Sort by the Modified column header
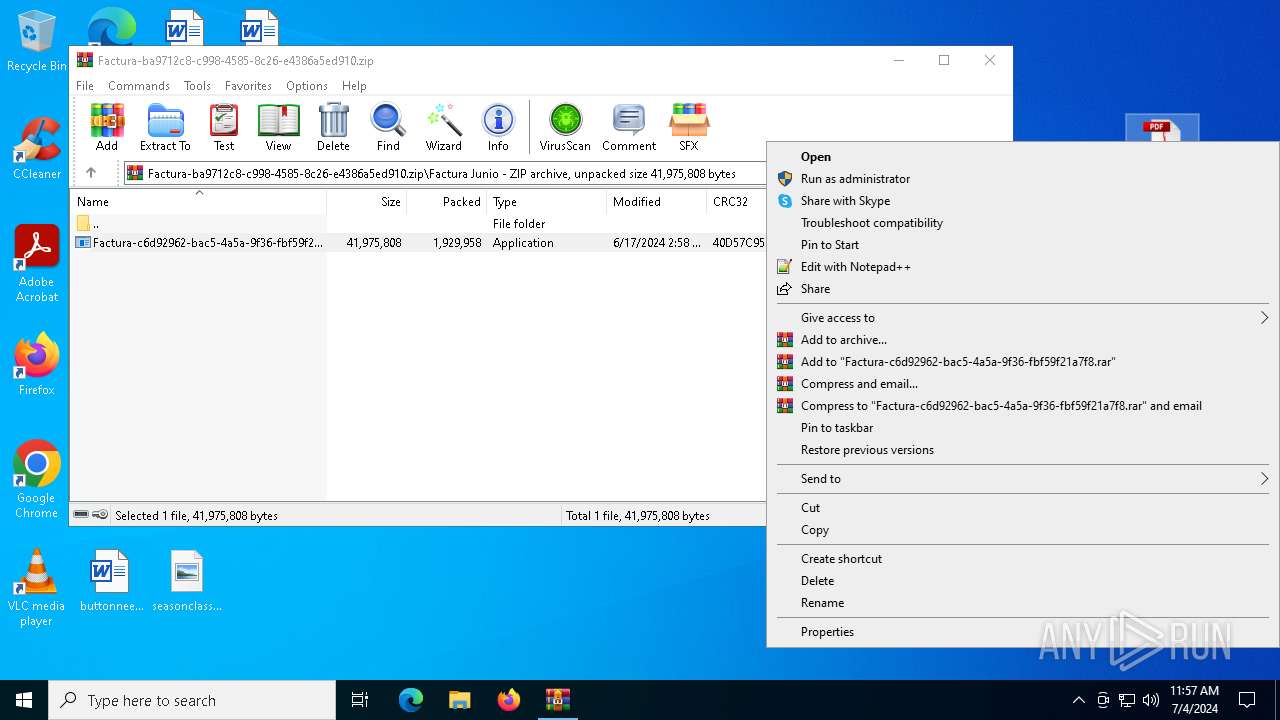The height and width of the screenshot is (720, 1280). click(x=656, y=202)
